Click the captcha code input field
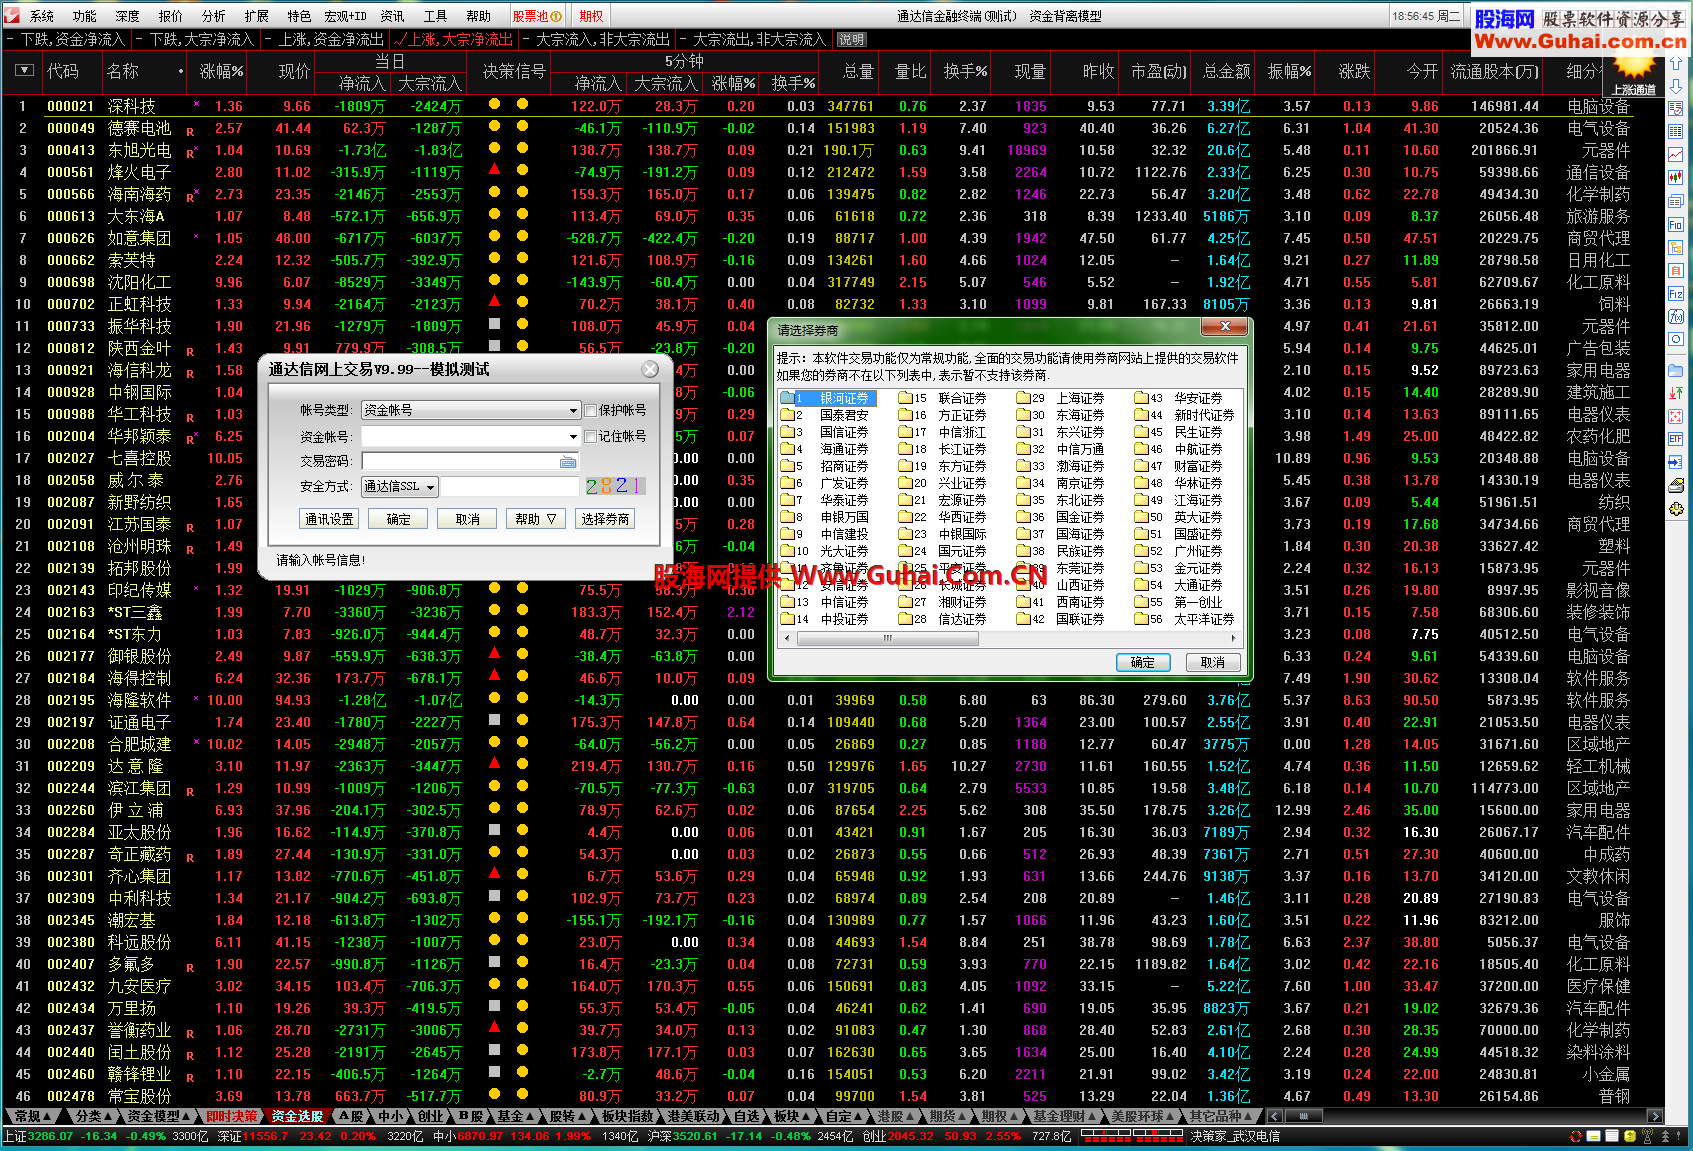 coord(510,487)
